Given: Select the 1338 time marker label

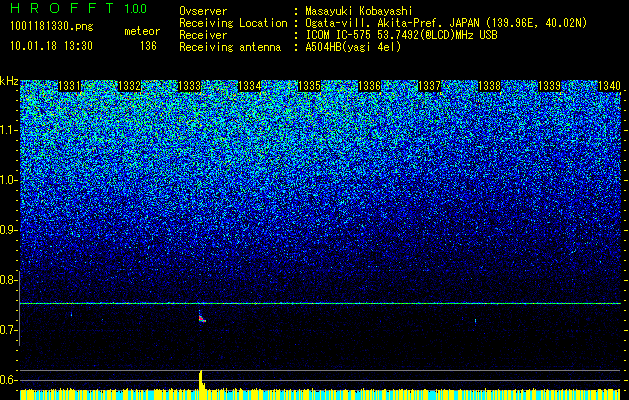Looking at the screenshot, I should [489, 86].
